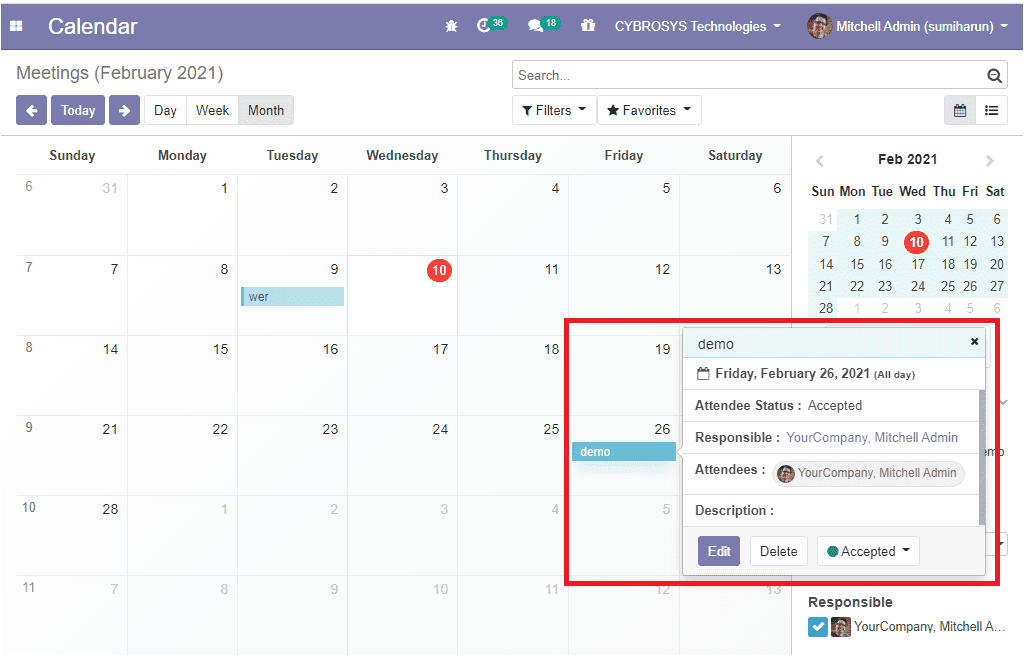1024x656 pixels.
Task: Click Edit button in demo popover
Action: click(719, 551)
